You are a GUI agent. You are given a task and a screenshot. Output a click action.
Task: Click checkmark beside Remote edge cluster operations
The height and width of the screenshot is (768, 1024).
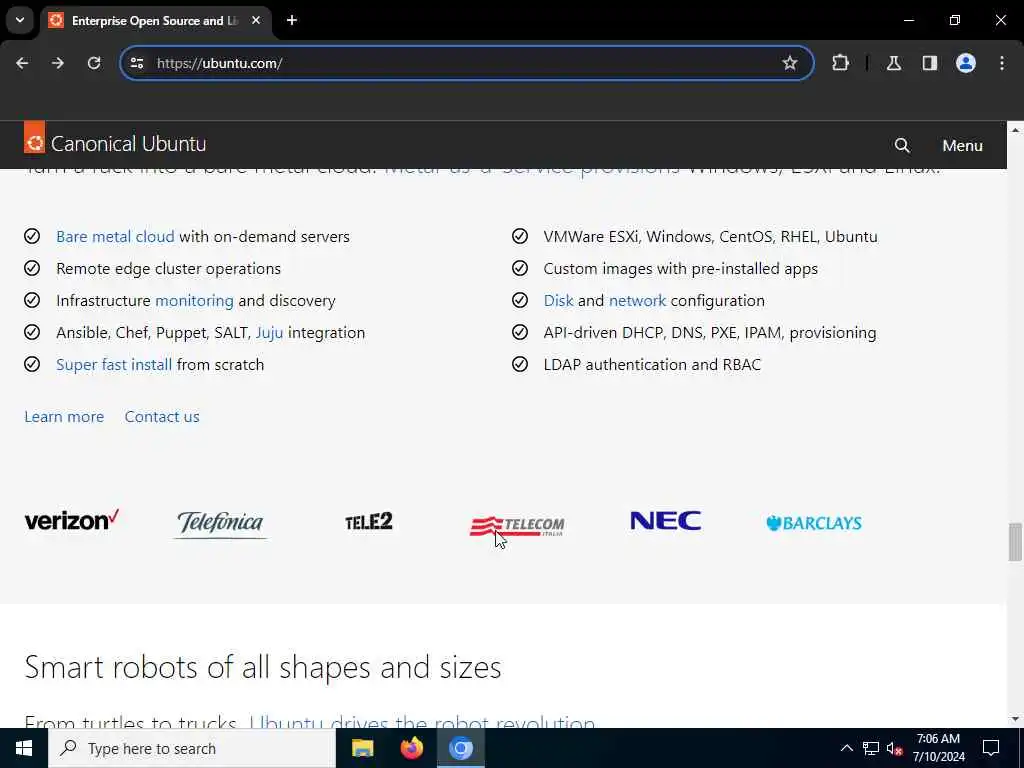pos(32,268)
